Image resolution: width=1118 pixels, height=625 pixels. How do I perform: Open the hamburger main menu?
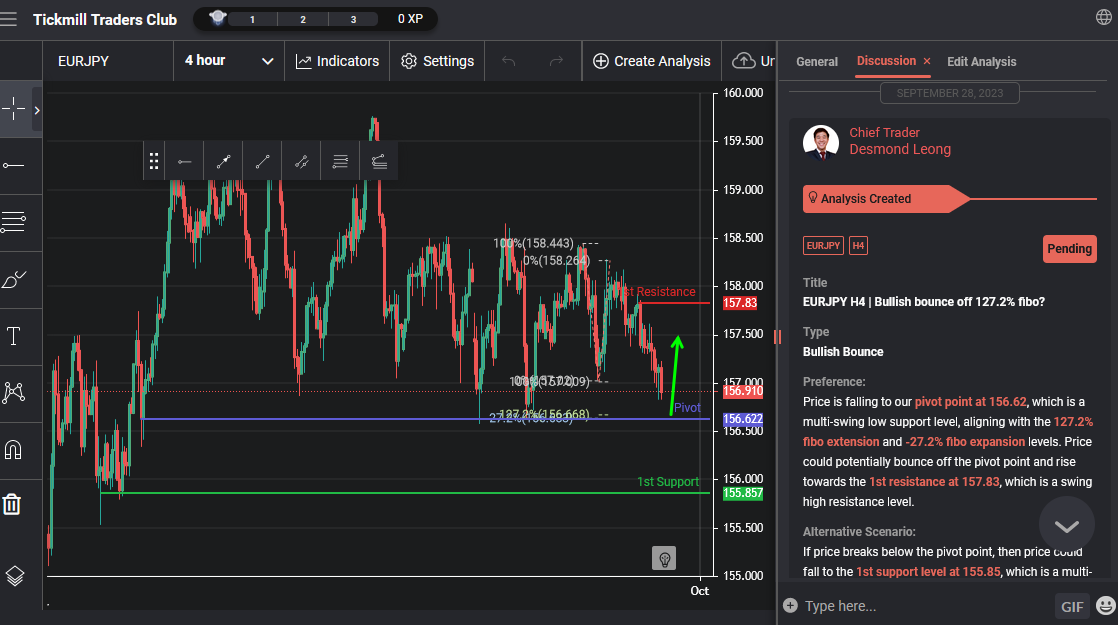(x=9, y=19)
